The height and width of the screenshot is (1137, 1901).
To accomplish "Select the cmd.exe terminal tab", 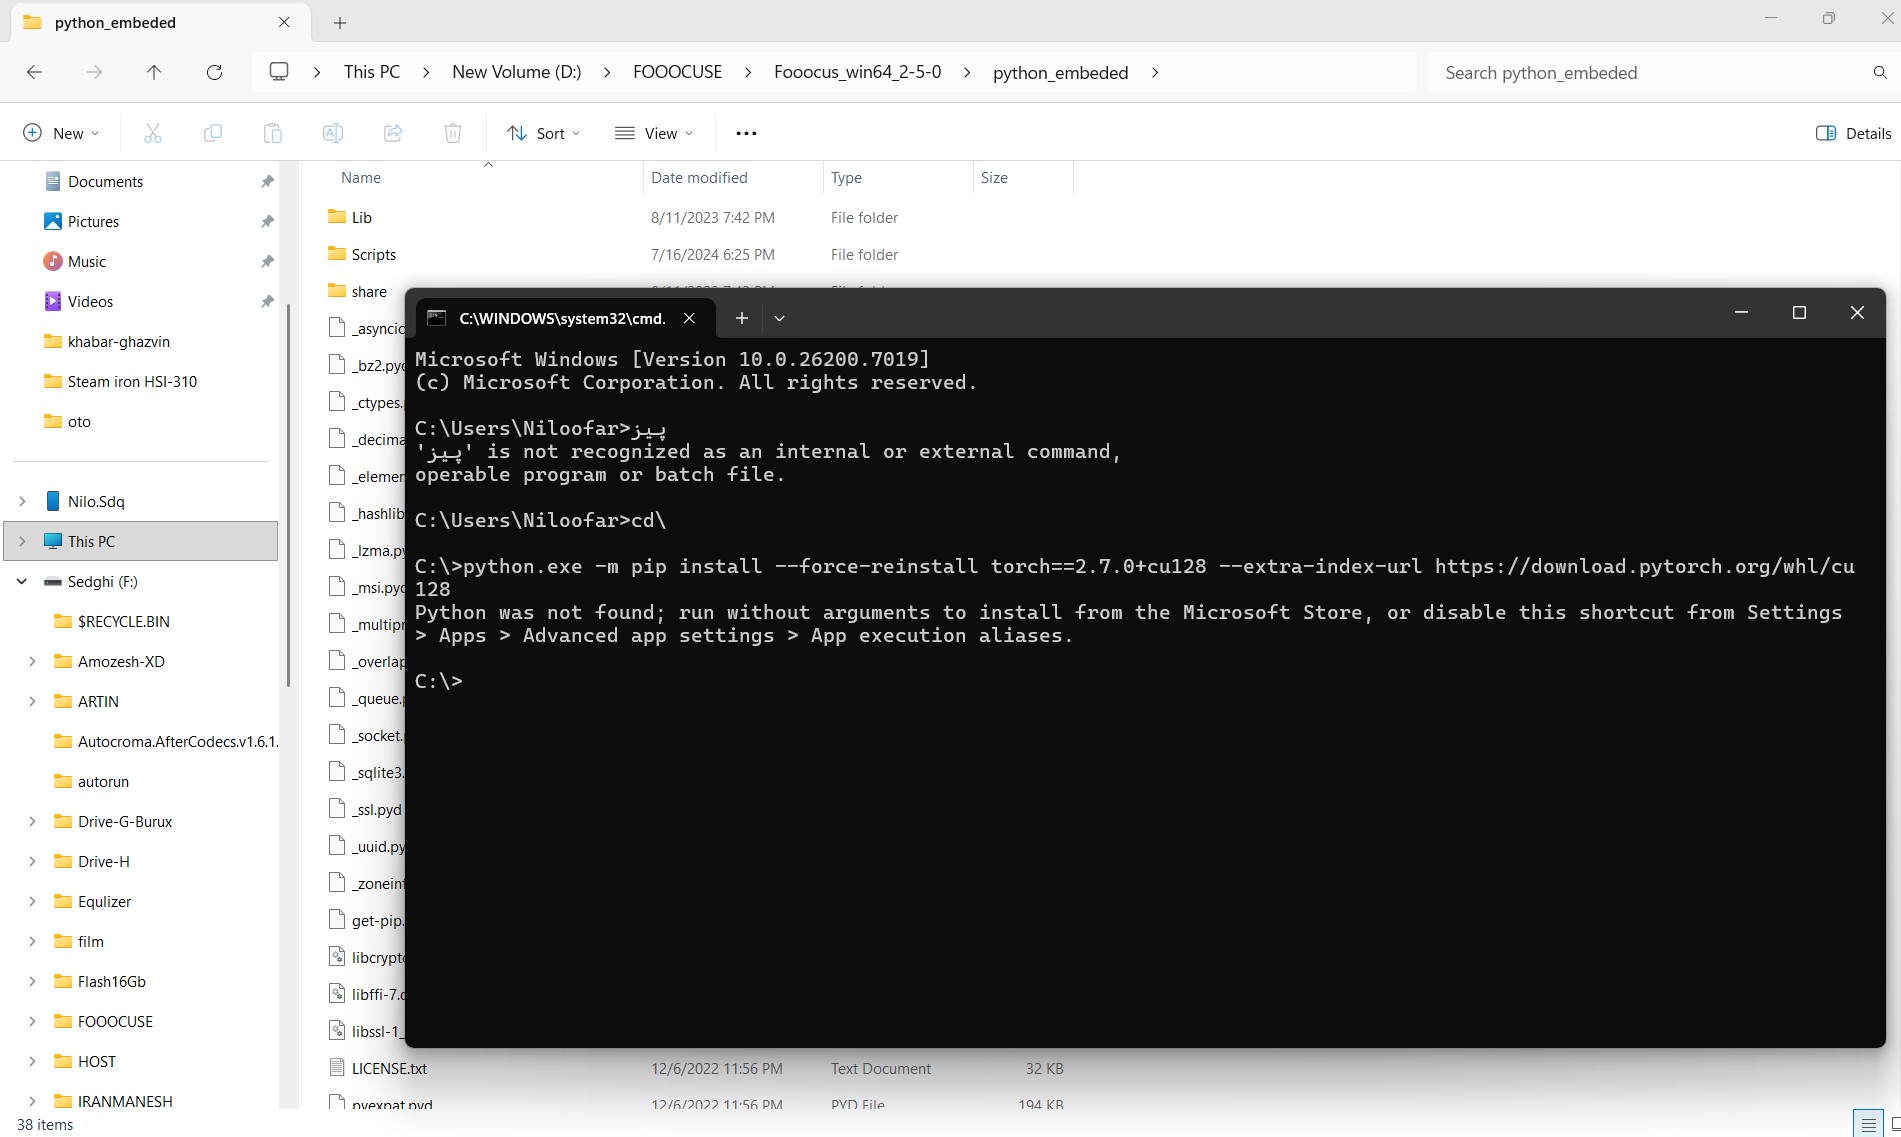I will (x=560, y=318).
